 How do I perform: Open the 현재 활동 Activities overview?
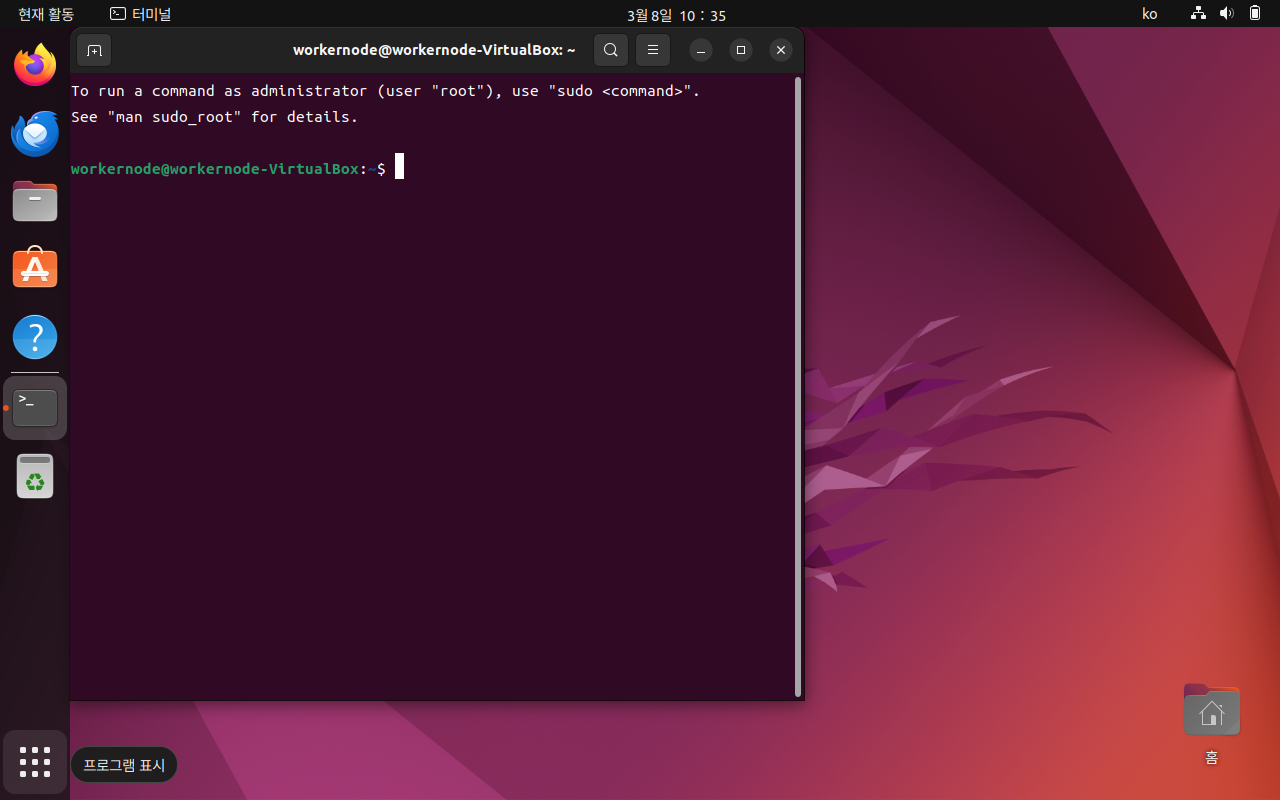[44, 14]
